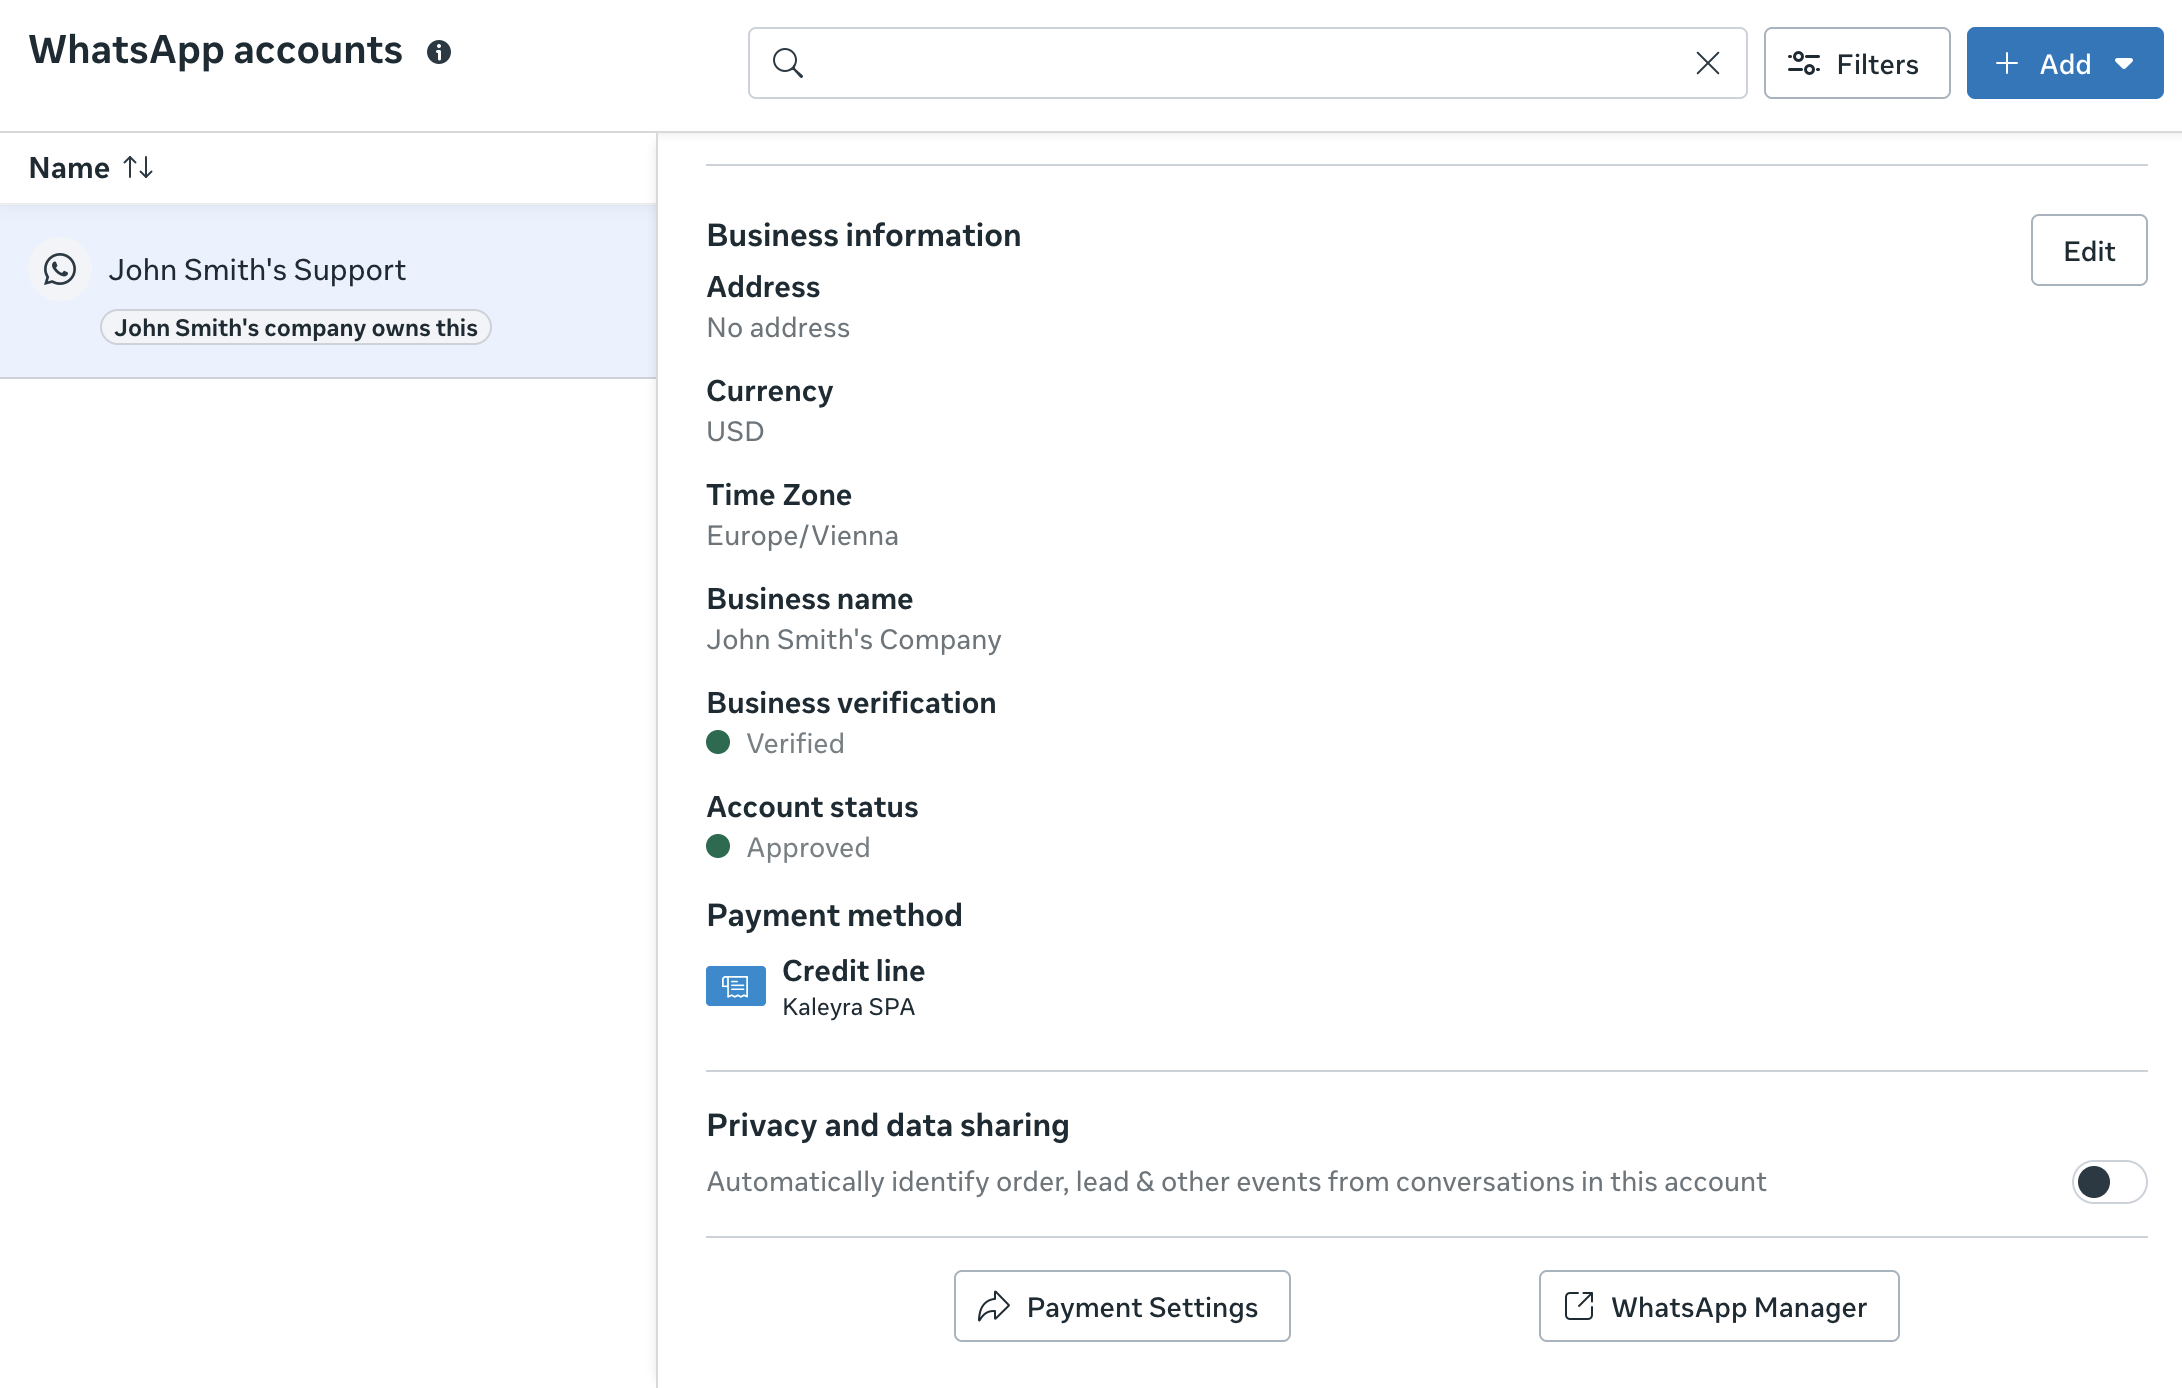
Task: Click the plus Add button
Action: (x=2042, y=63)
